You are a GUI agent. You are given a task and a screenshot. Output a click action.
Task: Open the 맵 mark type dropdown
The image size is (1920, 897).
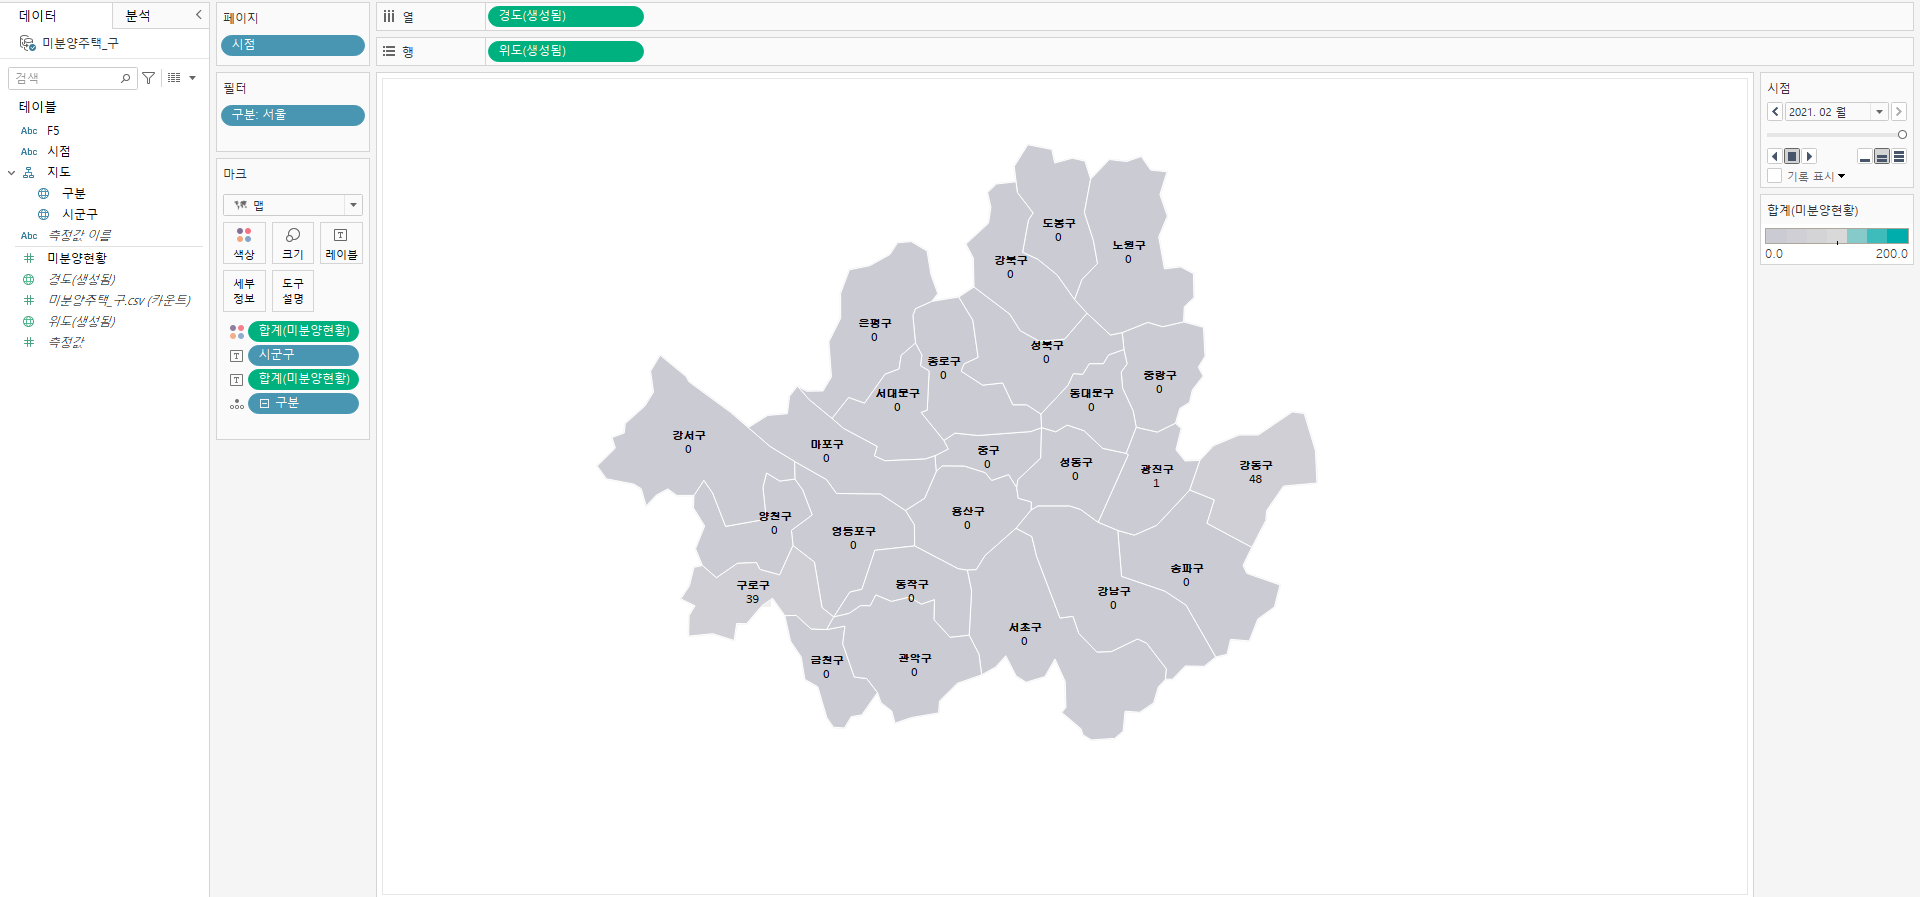coord(293,205)
